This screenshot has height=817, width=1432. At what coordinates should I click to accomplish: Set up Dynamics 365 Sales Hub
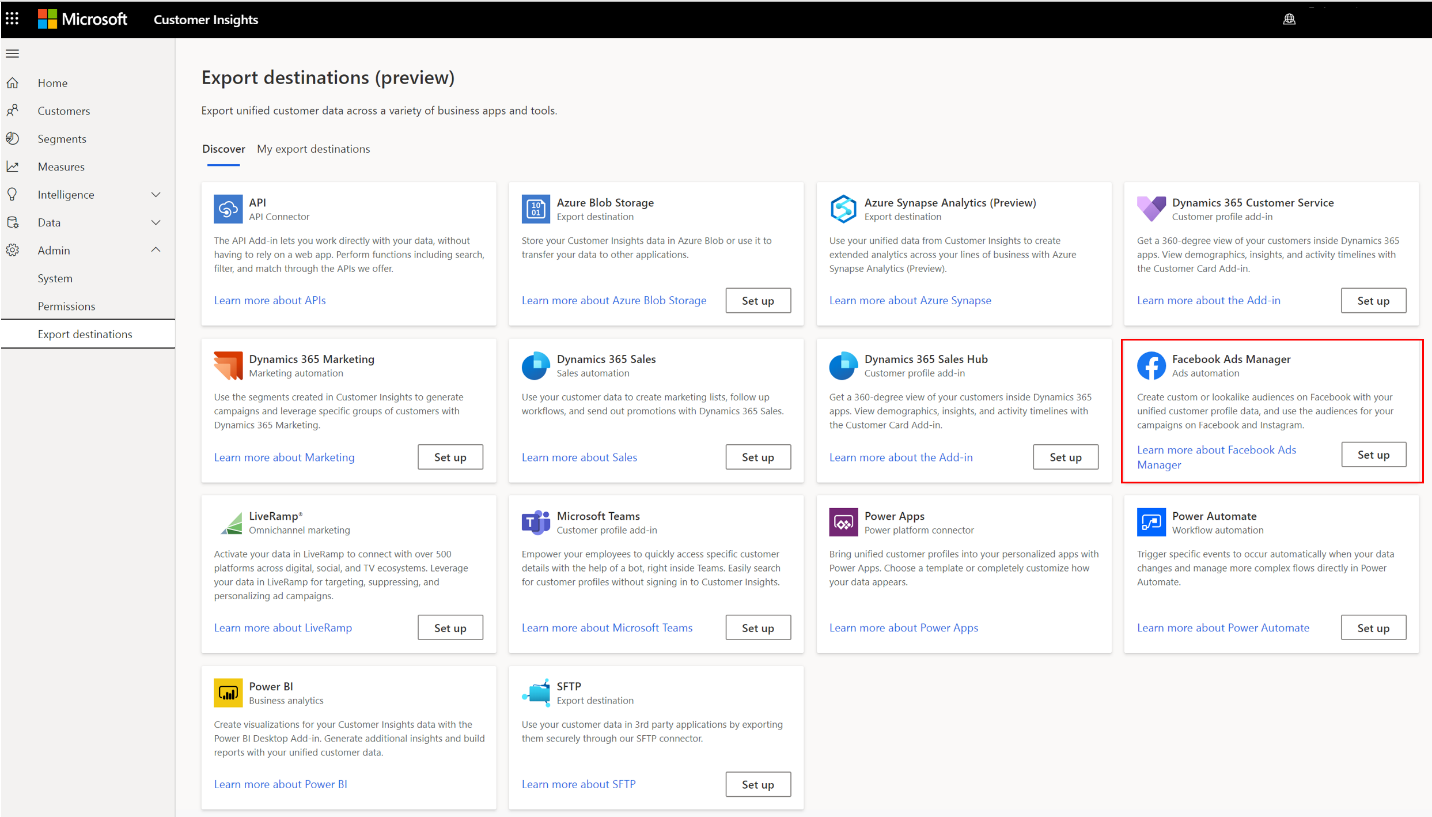(1066, 458)
